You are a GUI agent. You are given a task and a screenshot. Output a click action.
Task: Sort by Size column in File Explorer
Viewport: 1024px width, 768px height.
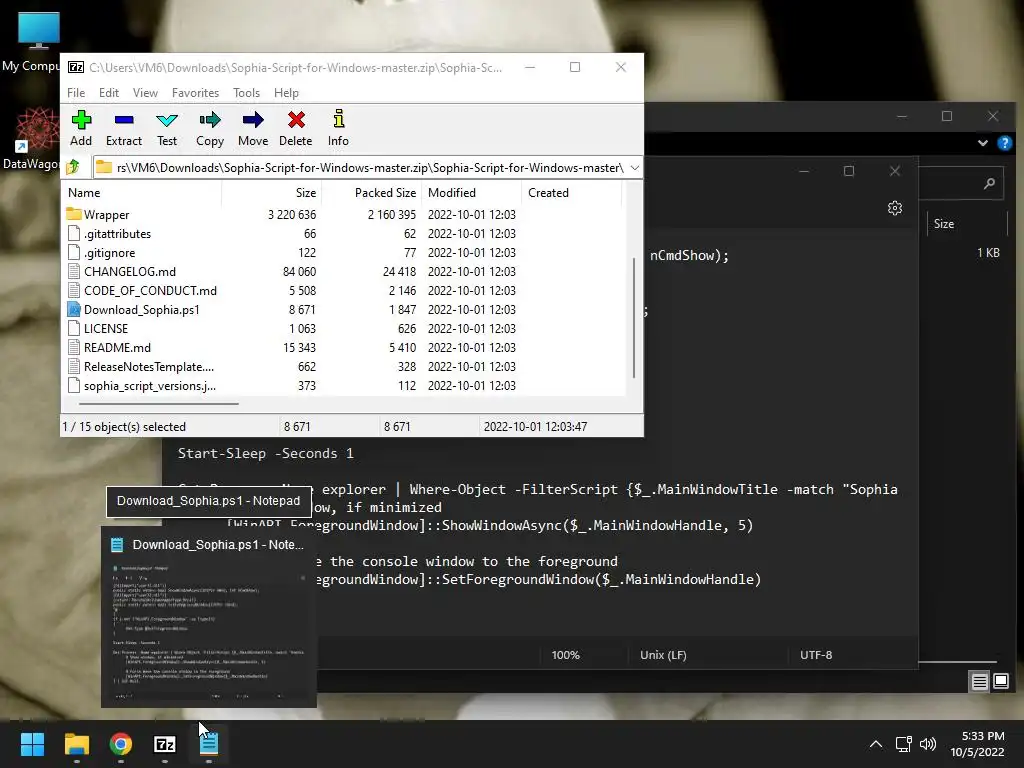point(944,224)
